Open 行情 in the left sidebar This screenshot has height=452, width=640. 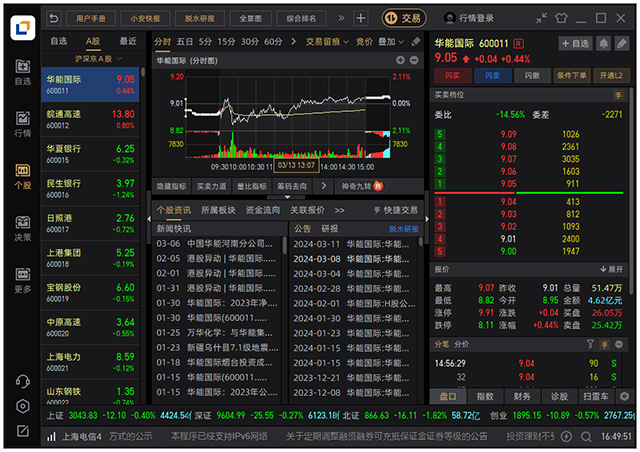tap(23, 124)
